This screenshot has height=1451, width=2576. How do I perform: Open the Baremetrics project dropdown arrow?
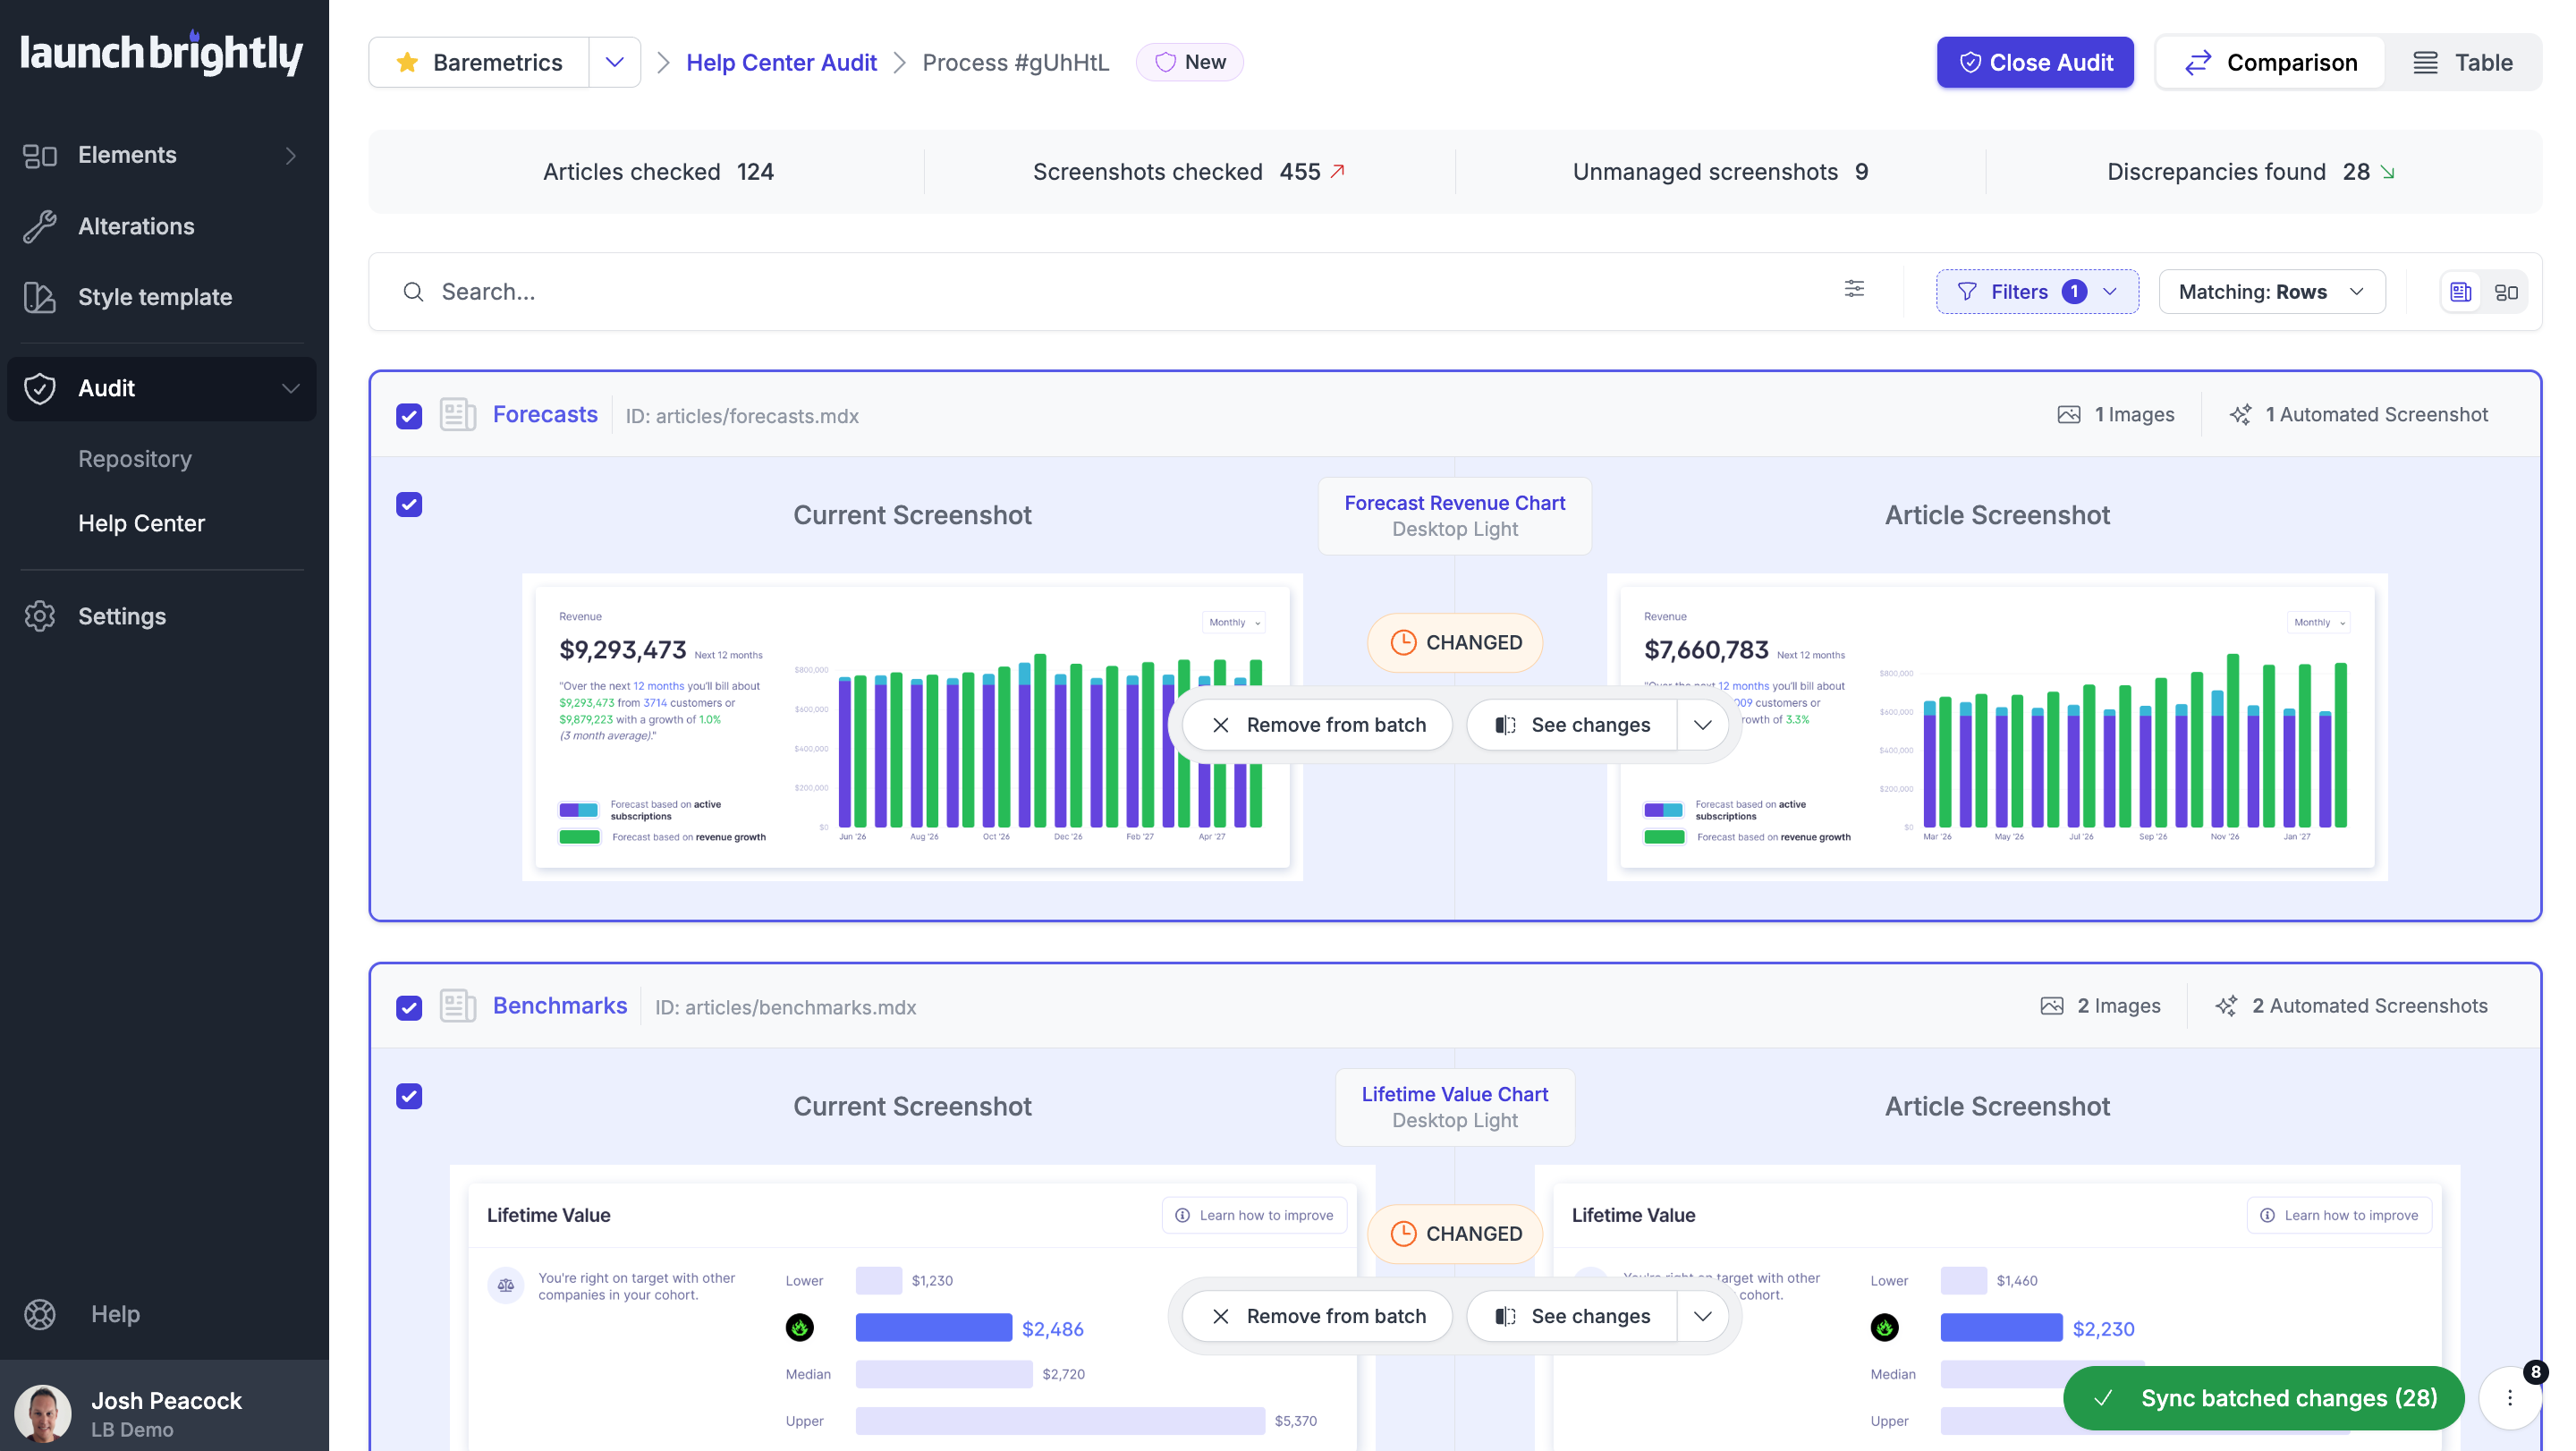pyautogui.click(x=615, y=62)
